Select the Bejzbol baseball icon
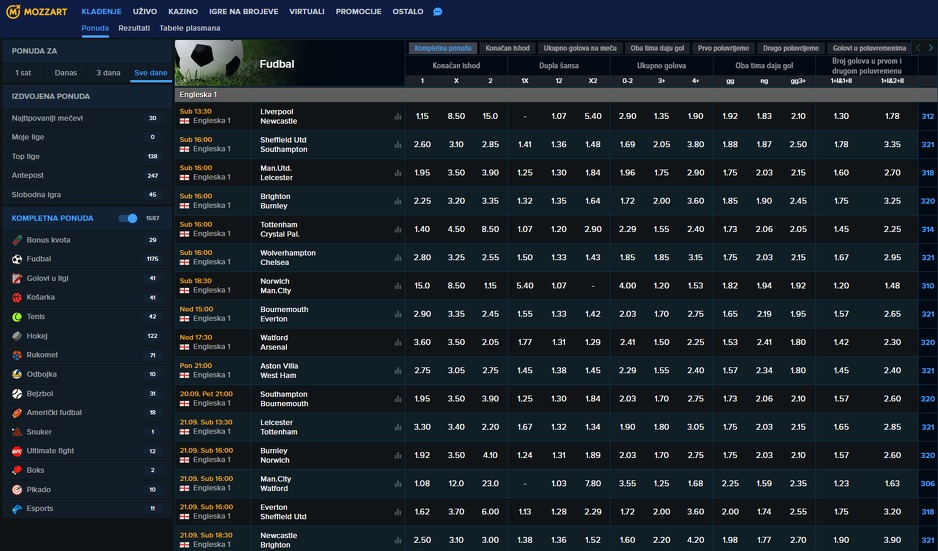The height and width of the screenshot is (551, 938). [x=17, y=394]
